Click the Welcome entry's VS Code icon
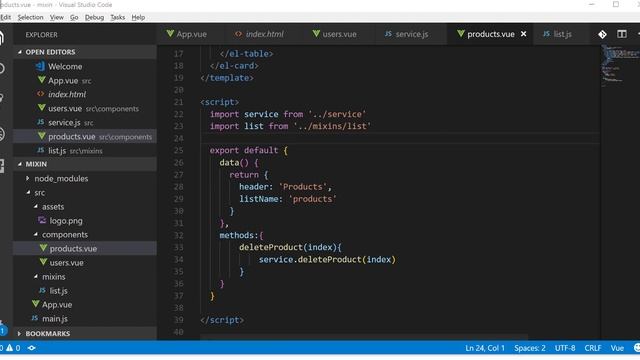 click(40, 66)
